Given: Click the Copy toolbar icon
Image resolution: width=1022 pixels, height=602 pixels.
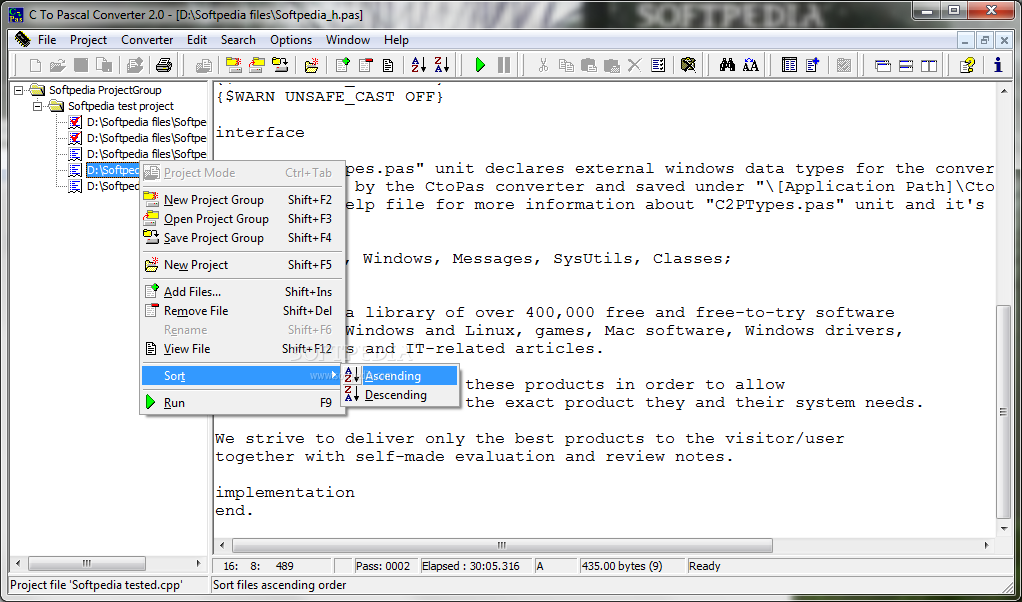Looking at the screenshot, I should (x=566, y=65).
